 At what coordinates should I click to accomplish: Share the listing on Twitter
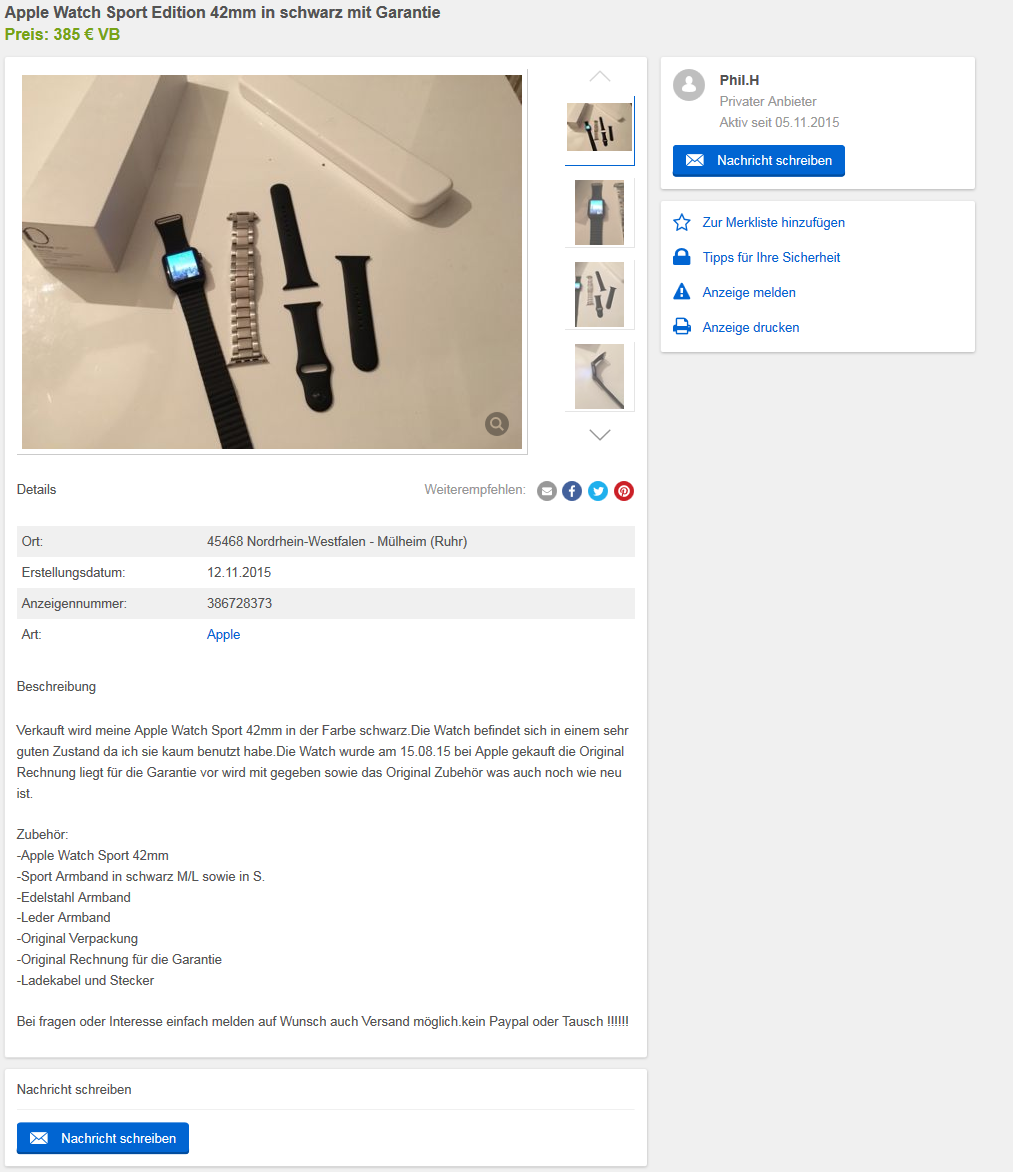(x=598, y=491)
